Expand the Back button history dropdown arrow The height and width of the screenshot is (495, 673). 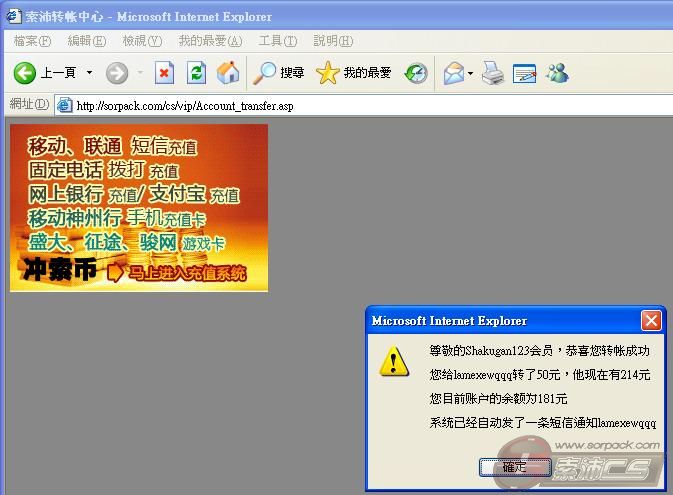click(89, 73)
